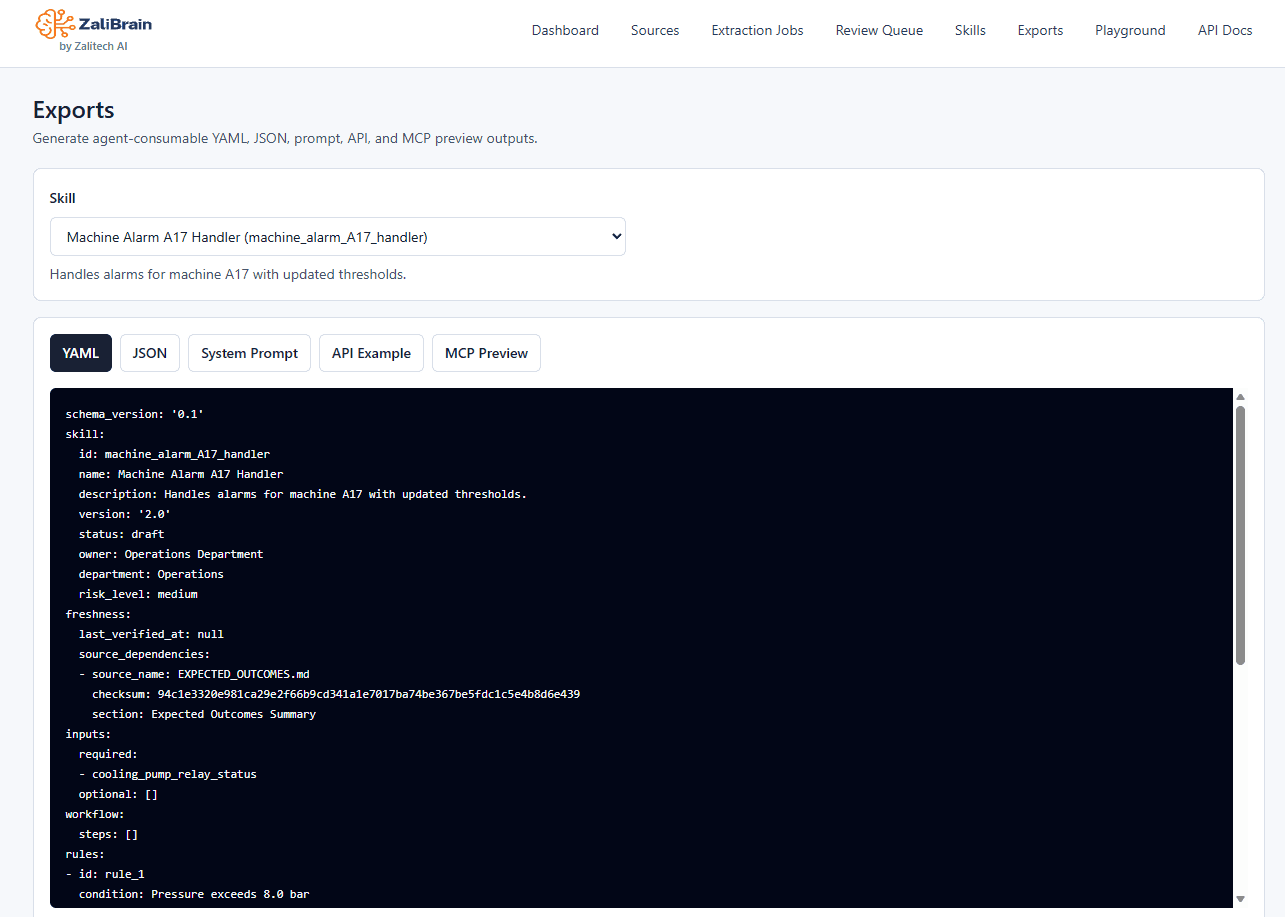Viewport: 1285px width, 917px height.
Task: Click the 'section: Expected Outcomes Summary' line
Action: coord(204,714)
